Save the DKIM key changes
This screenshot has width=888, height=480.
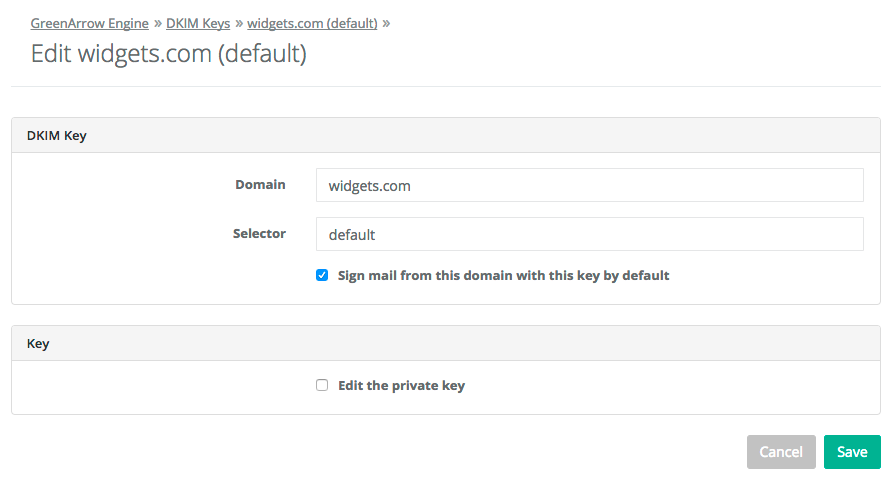tap(852, 452)
